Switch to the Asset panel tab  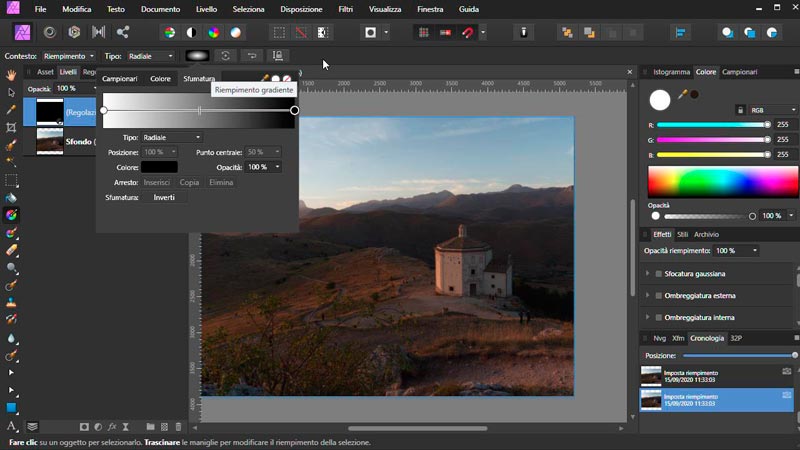point(45,72)
